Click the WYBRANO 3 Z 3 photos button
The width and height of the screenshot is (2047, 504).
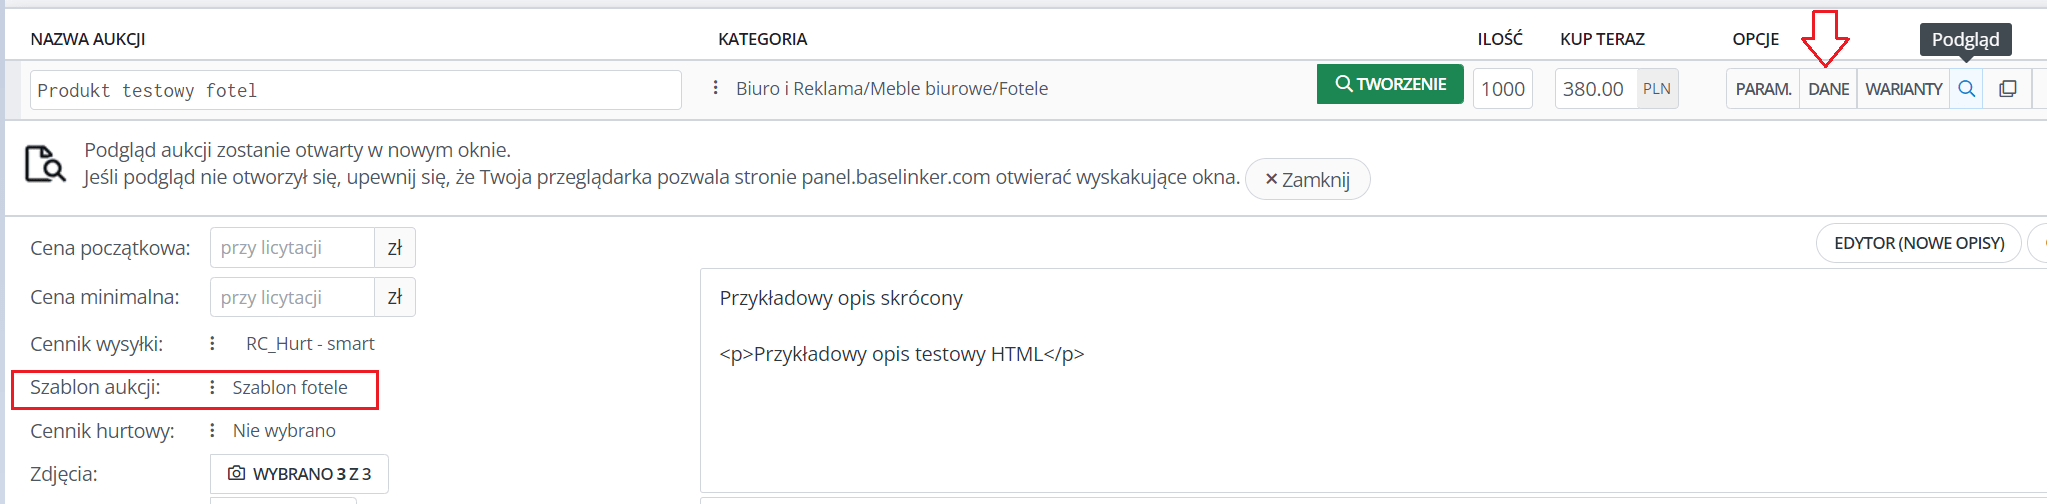(299, 473)
